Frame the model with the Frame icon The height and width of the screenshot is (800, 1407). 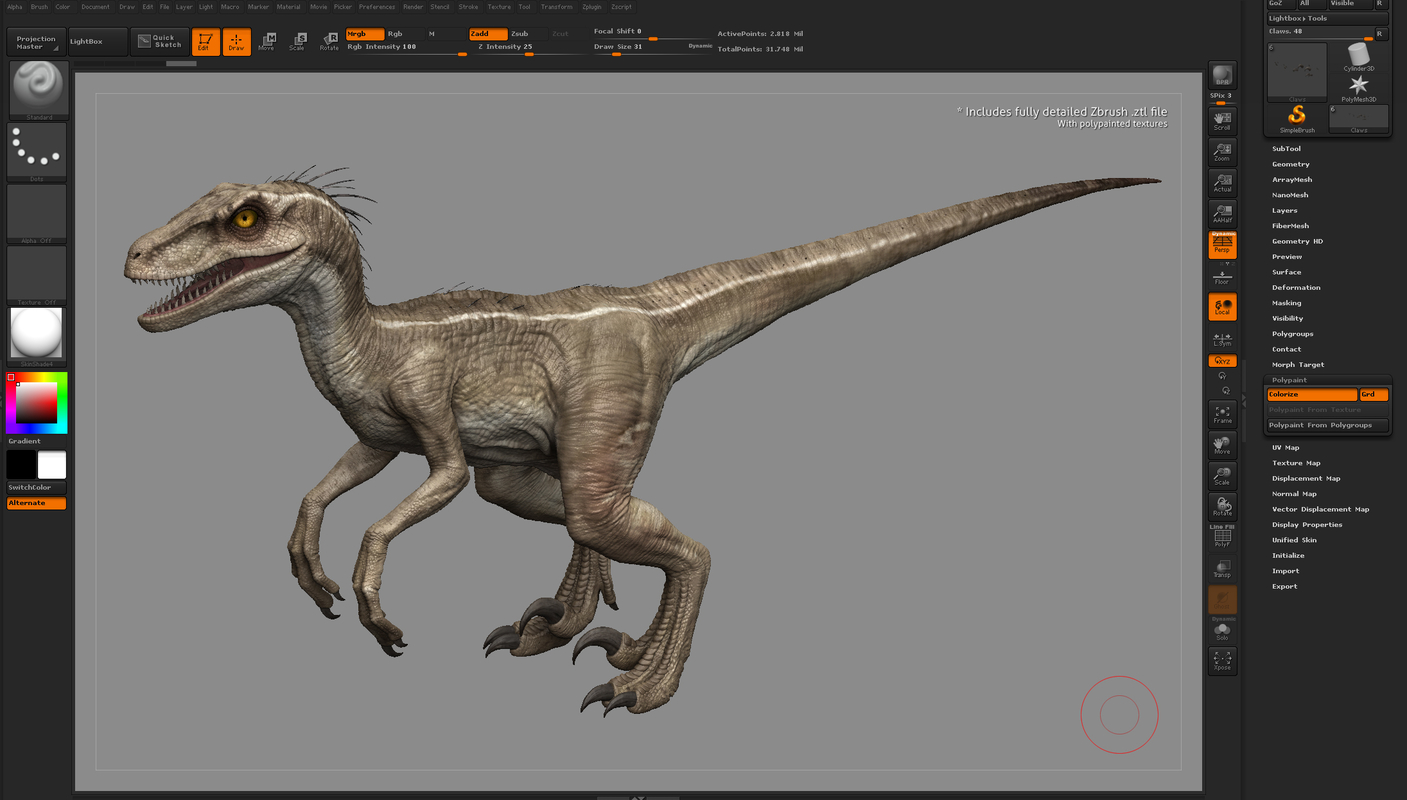pyautogui.click(x=1222, y=412)
